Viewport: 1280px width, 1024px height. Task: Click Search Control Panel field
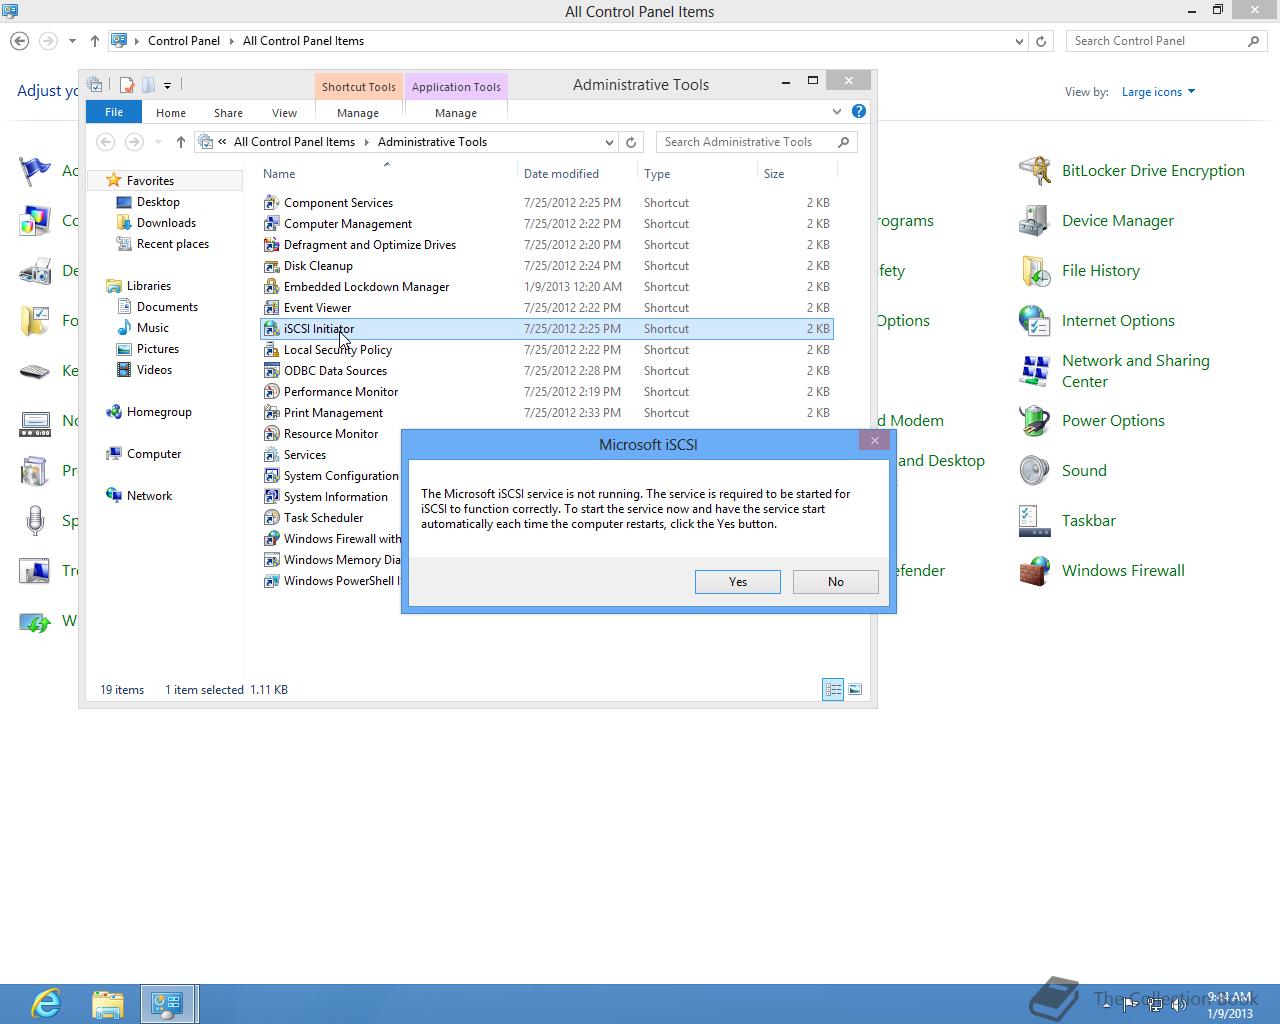(1166, 41)
